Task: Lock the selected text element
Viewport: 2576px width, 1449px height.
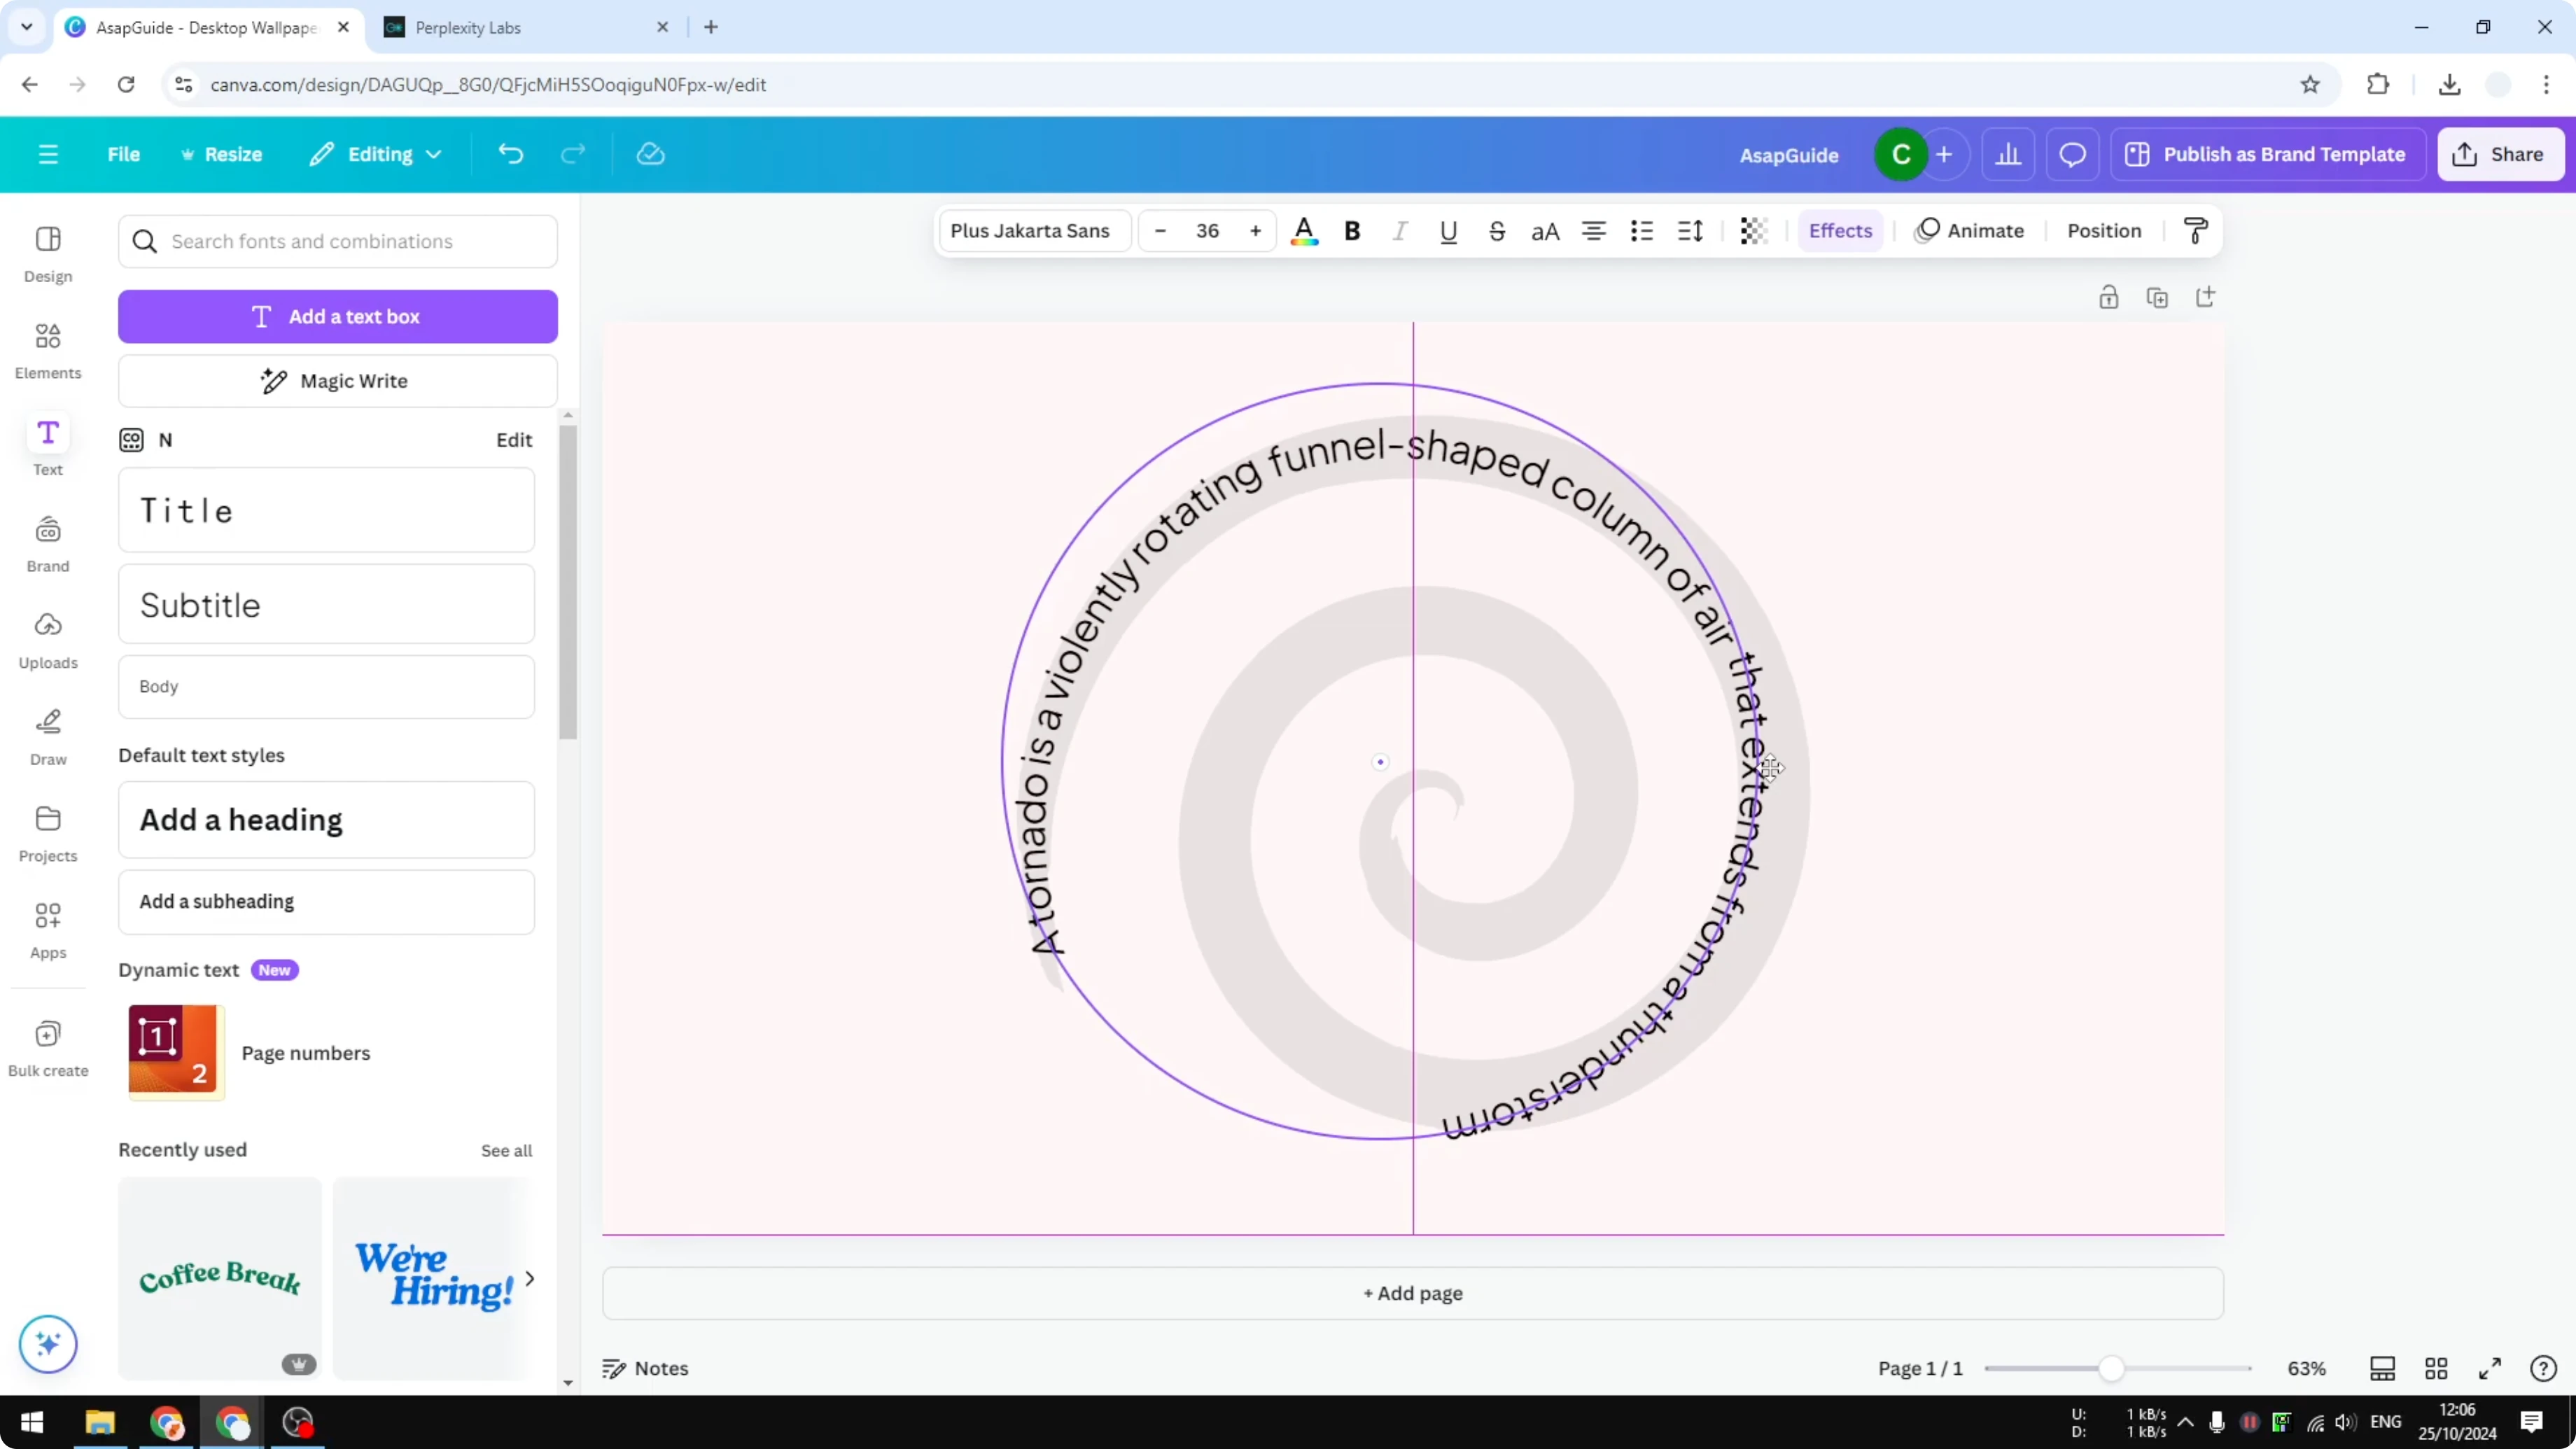Action: point(2109,297)
